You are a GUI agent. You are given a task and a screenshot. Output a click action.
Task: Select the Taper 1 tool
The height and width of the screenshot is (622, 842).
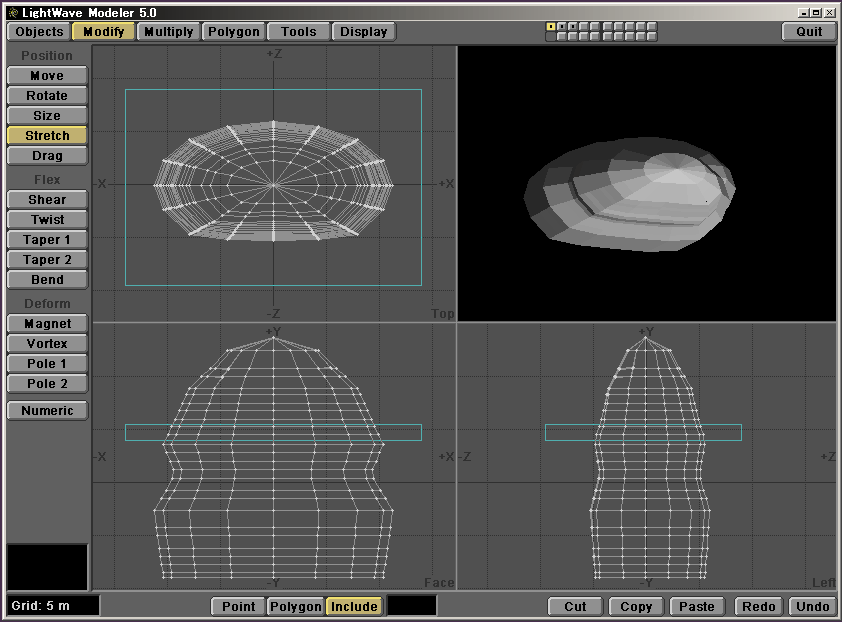click(47, 240)
